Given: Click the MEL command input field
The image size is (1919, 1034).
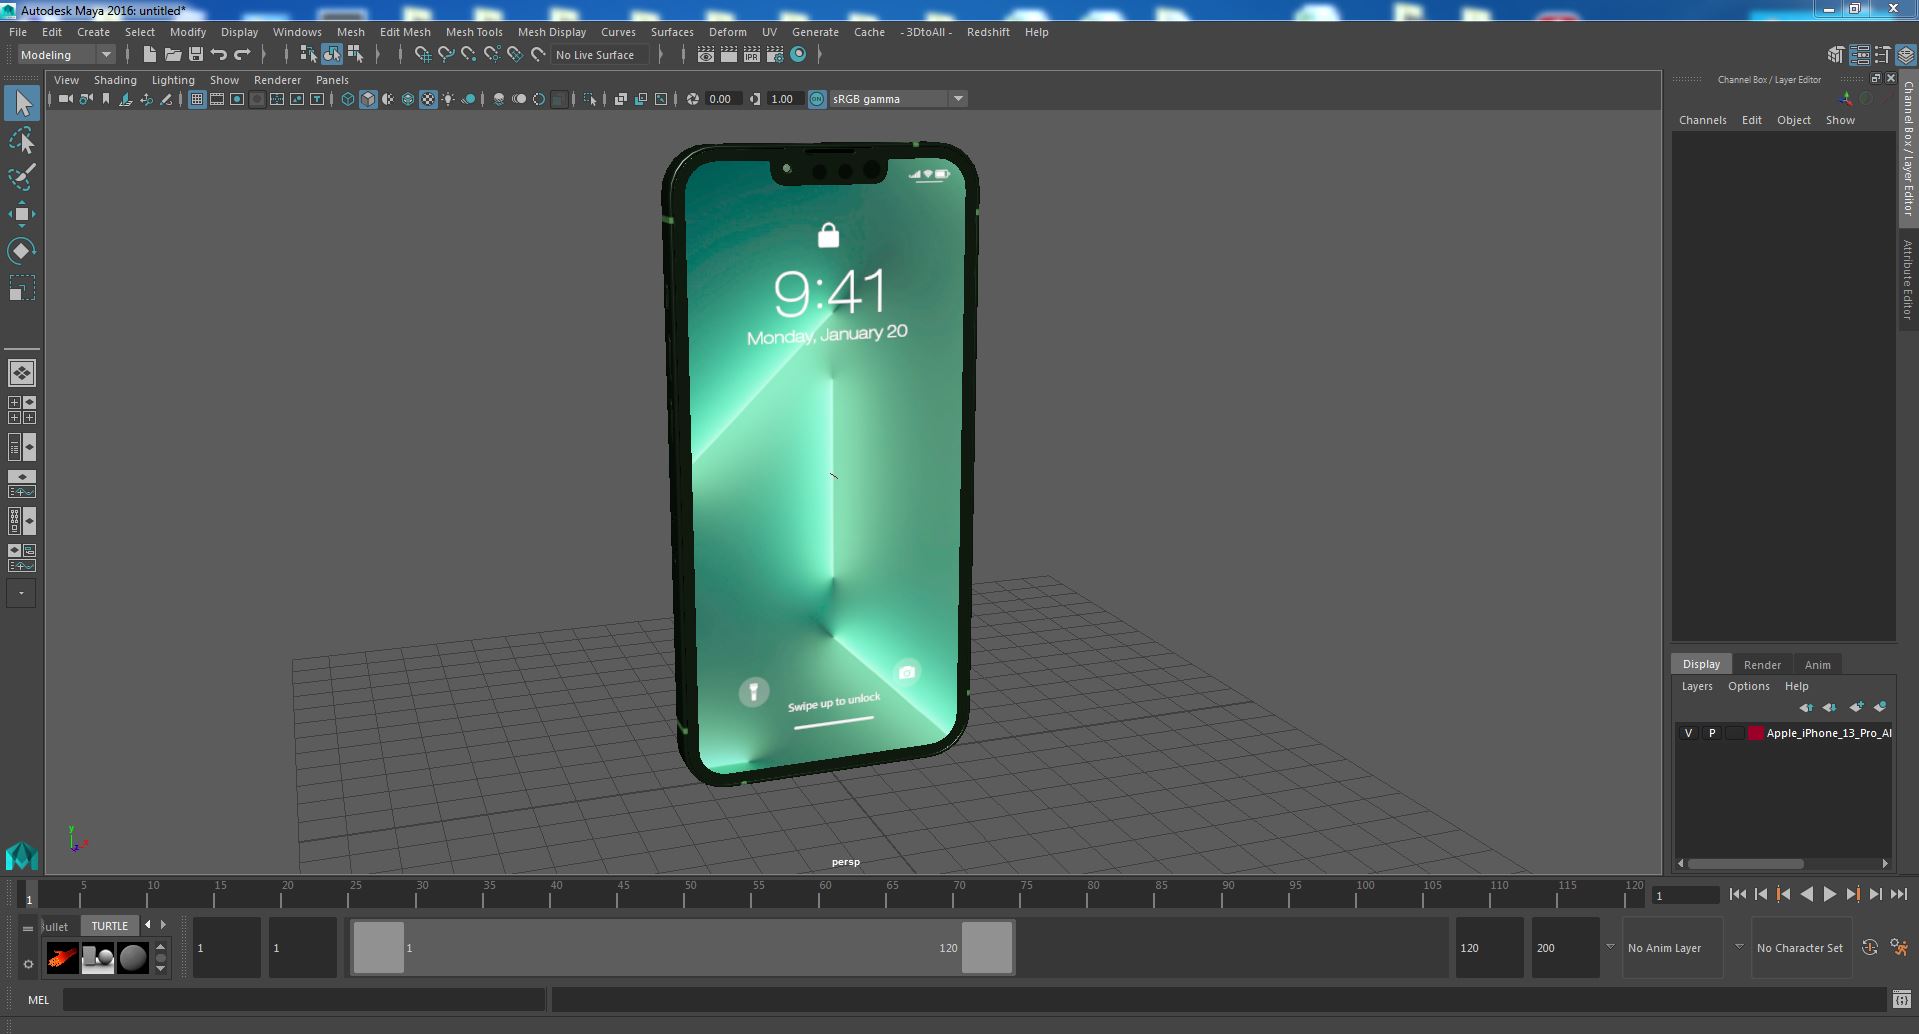Looking at the screenshot, I should pos(303,999).
